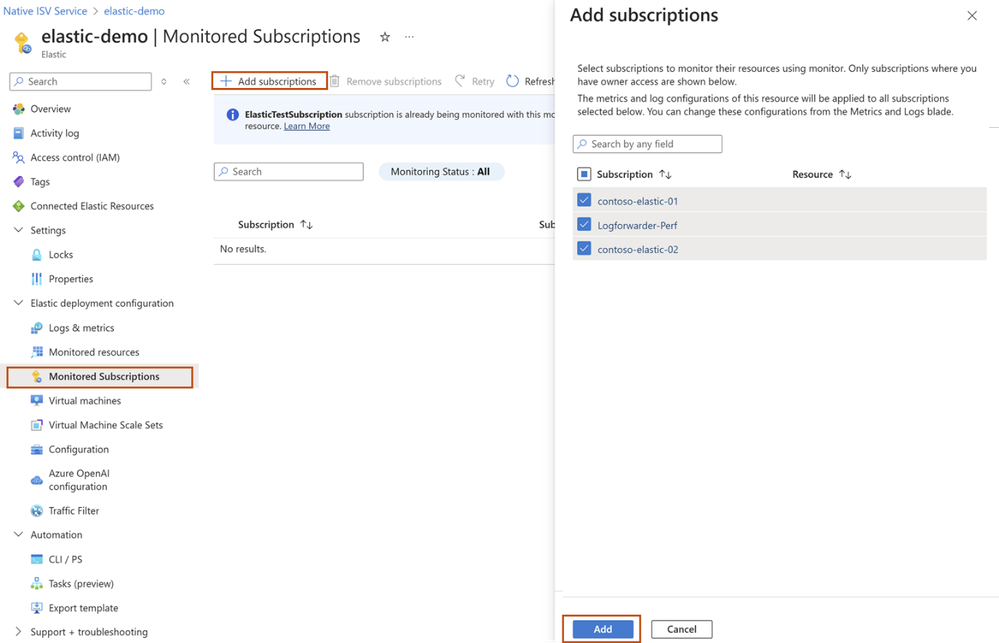
Task: Open the Monitored resources menu item
Action: pos(94,352)
